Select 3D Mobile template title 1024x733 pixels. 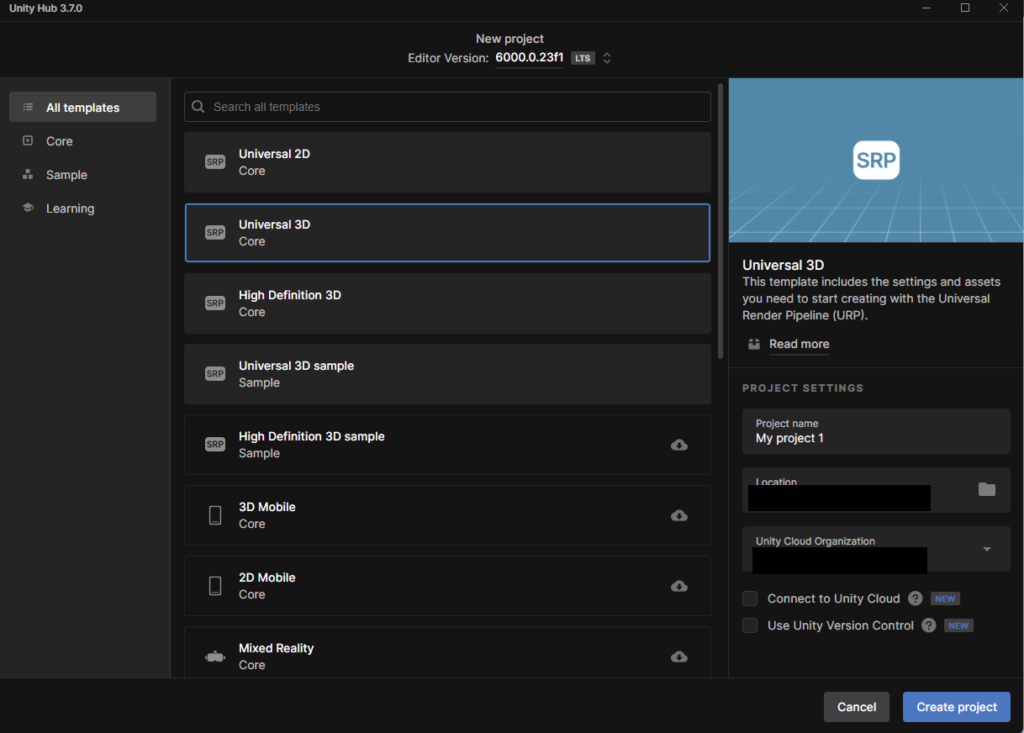pos(266,507)
